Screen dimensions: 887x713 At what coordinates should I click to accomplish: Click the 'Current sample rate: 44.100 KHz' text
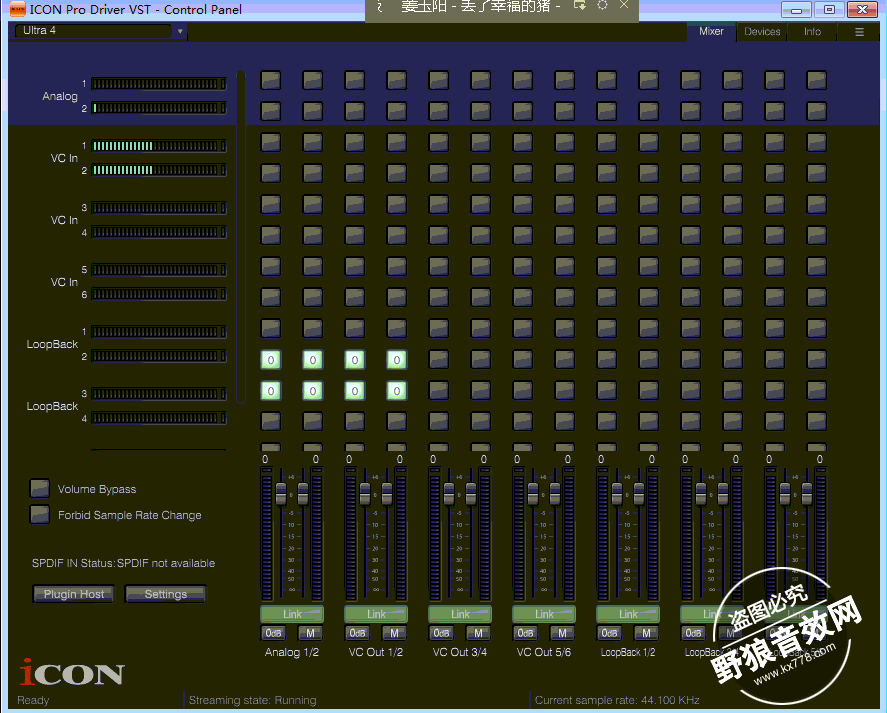click(x=617, y=700)
